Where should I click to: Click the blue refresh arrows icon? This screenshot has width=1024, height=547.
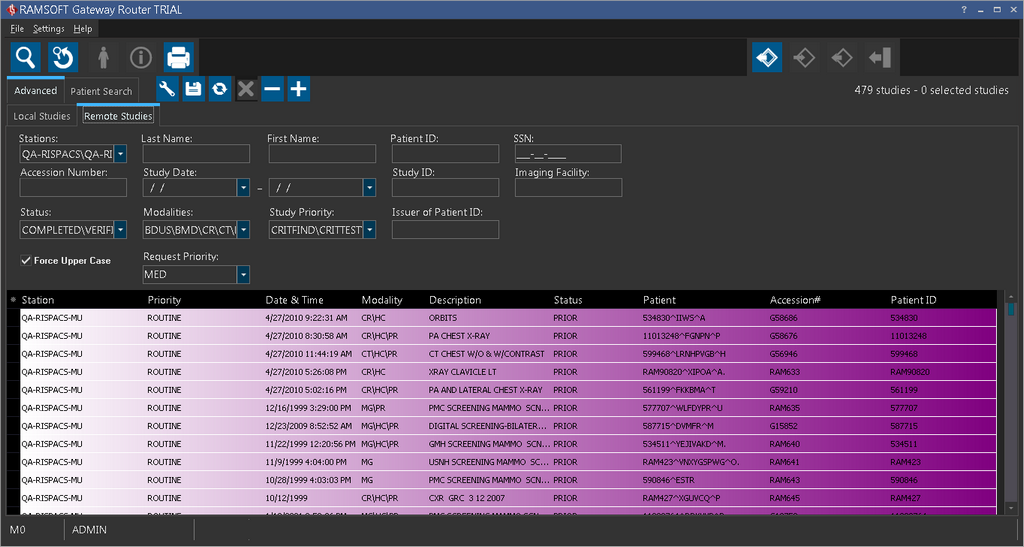(219, 89)
